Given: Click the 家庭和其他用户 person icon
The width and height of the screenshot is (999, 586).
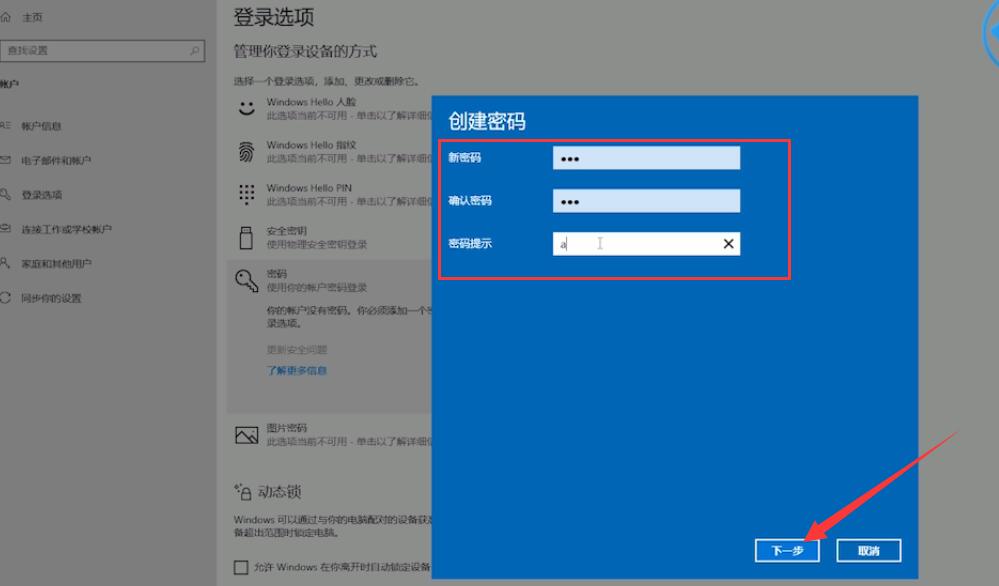Looking at the screenshot, I should point(5,263).
